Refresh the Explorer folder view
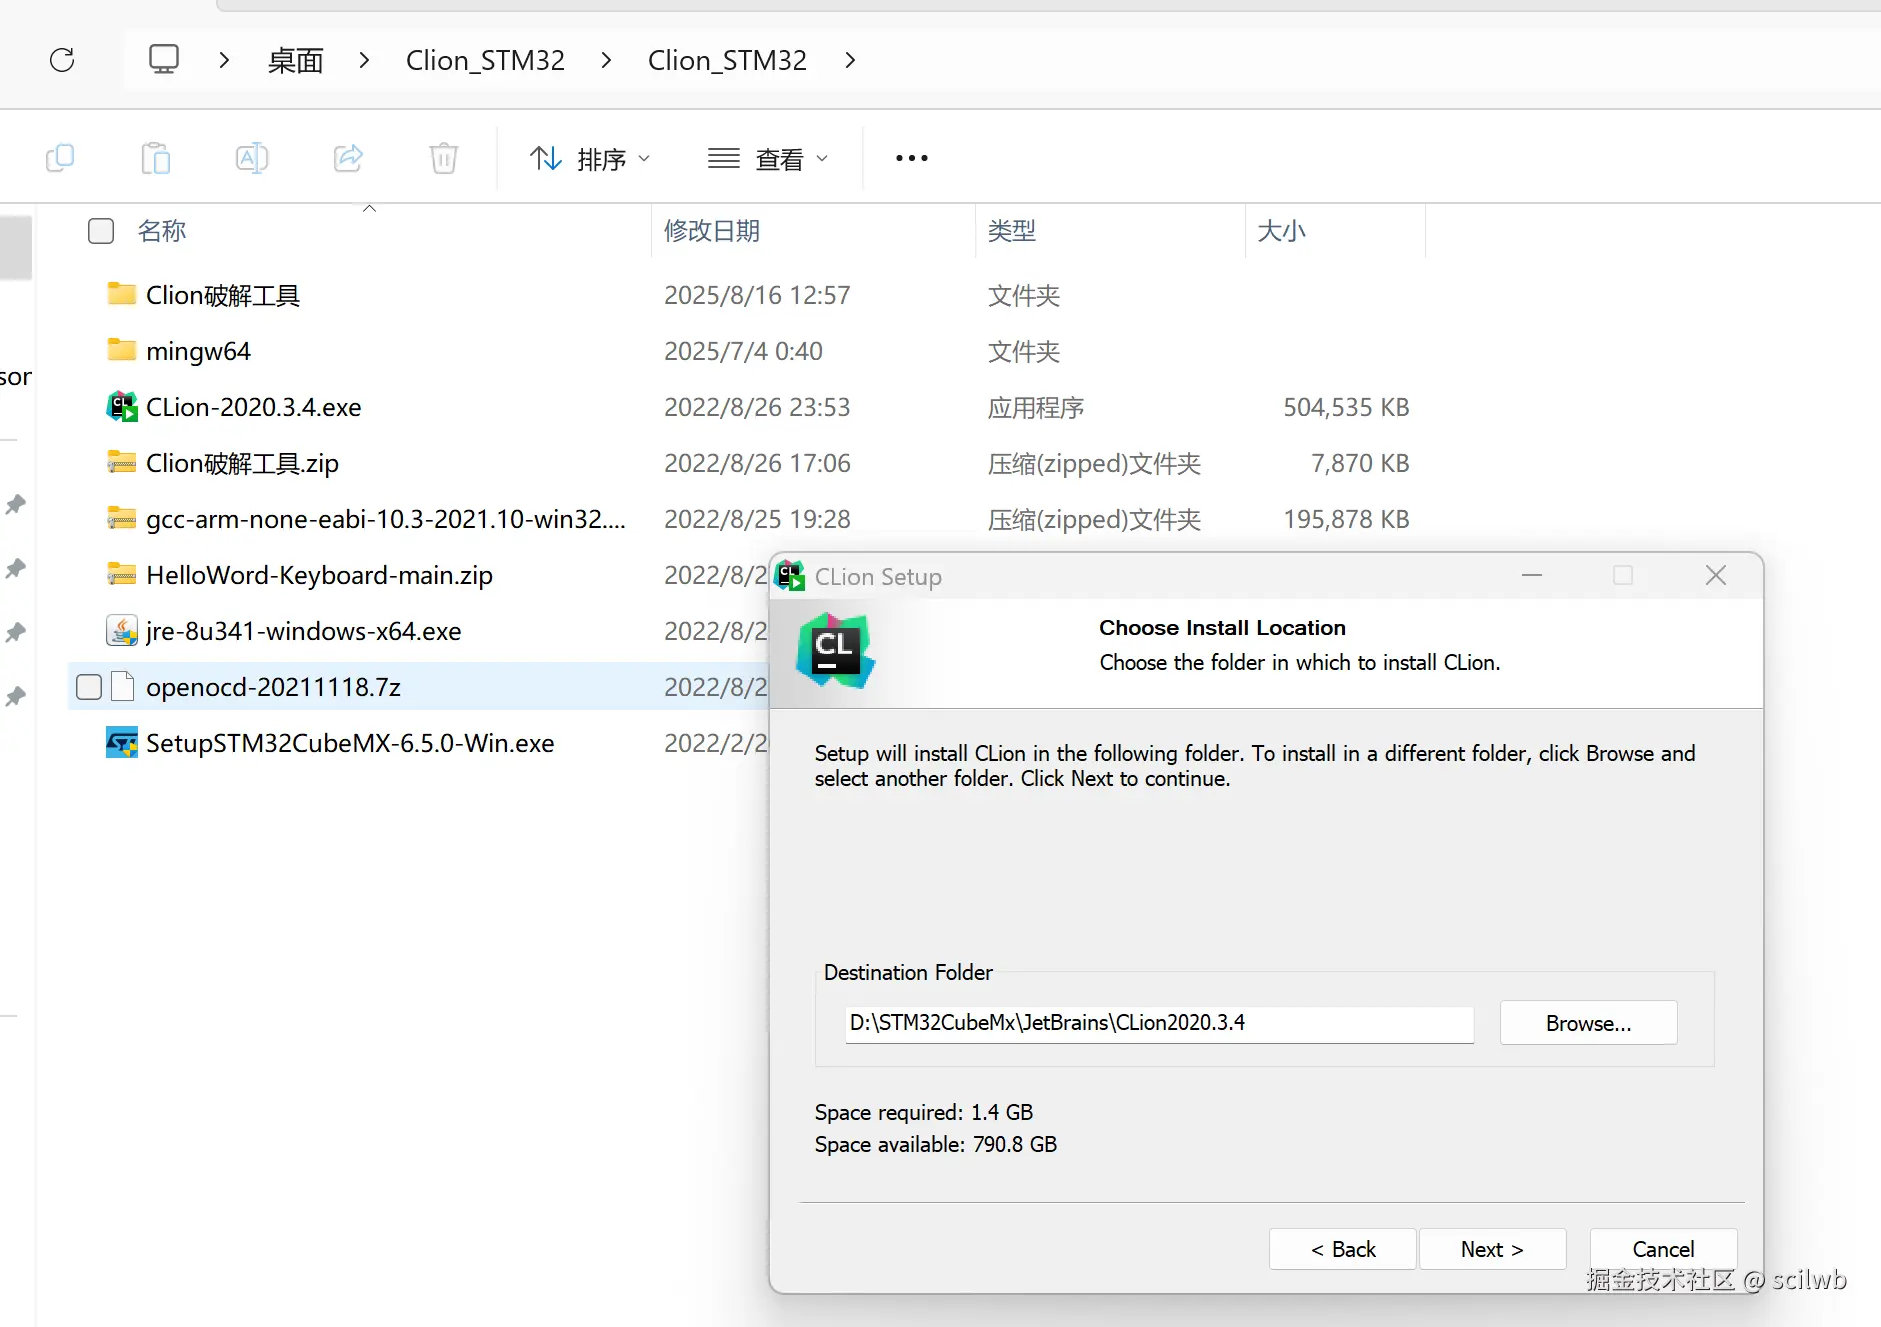This screenshot has height=1327, width=1881. click(62, 60)
